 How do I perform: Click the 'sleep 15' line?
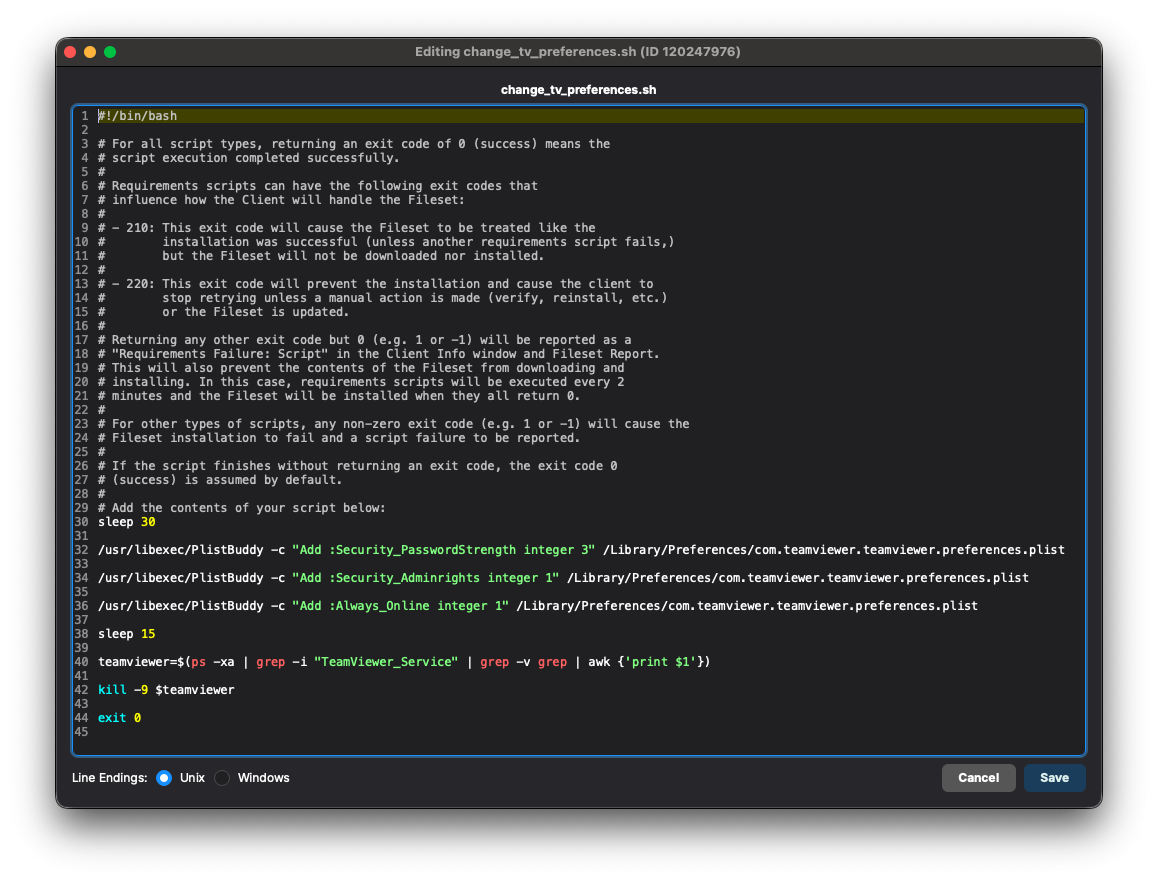coord(126,634)
